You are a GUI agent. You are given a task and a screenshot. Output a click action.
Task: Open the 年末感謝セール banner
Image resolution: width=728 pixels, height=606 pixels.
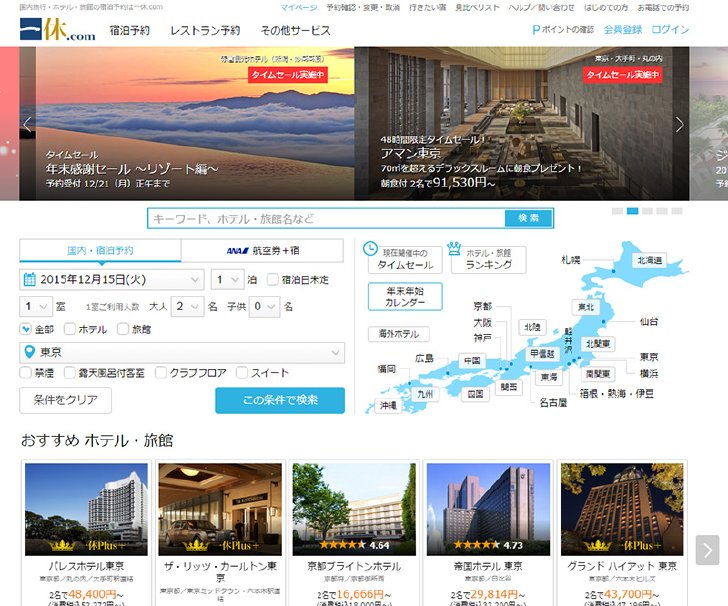point(187,124)
